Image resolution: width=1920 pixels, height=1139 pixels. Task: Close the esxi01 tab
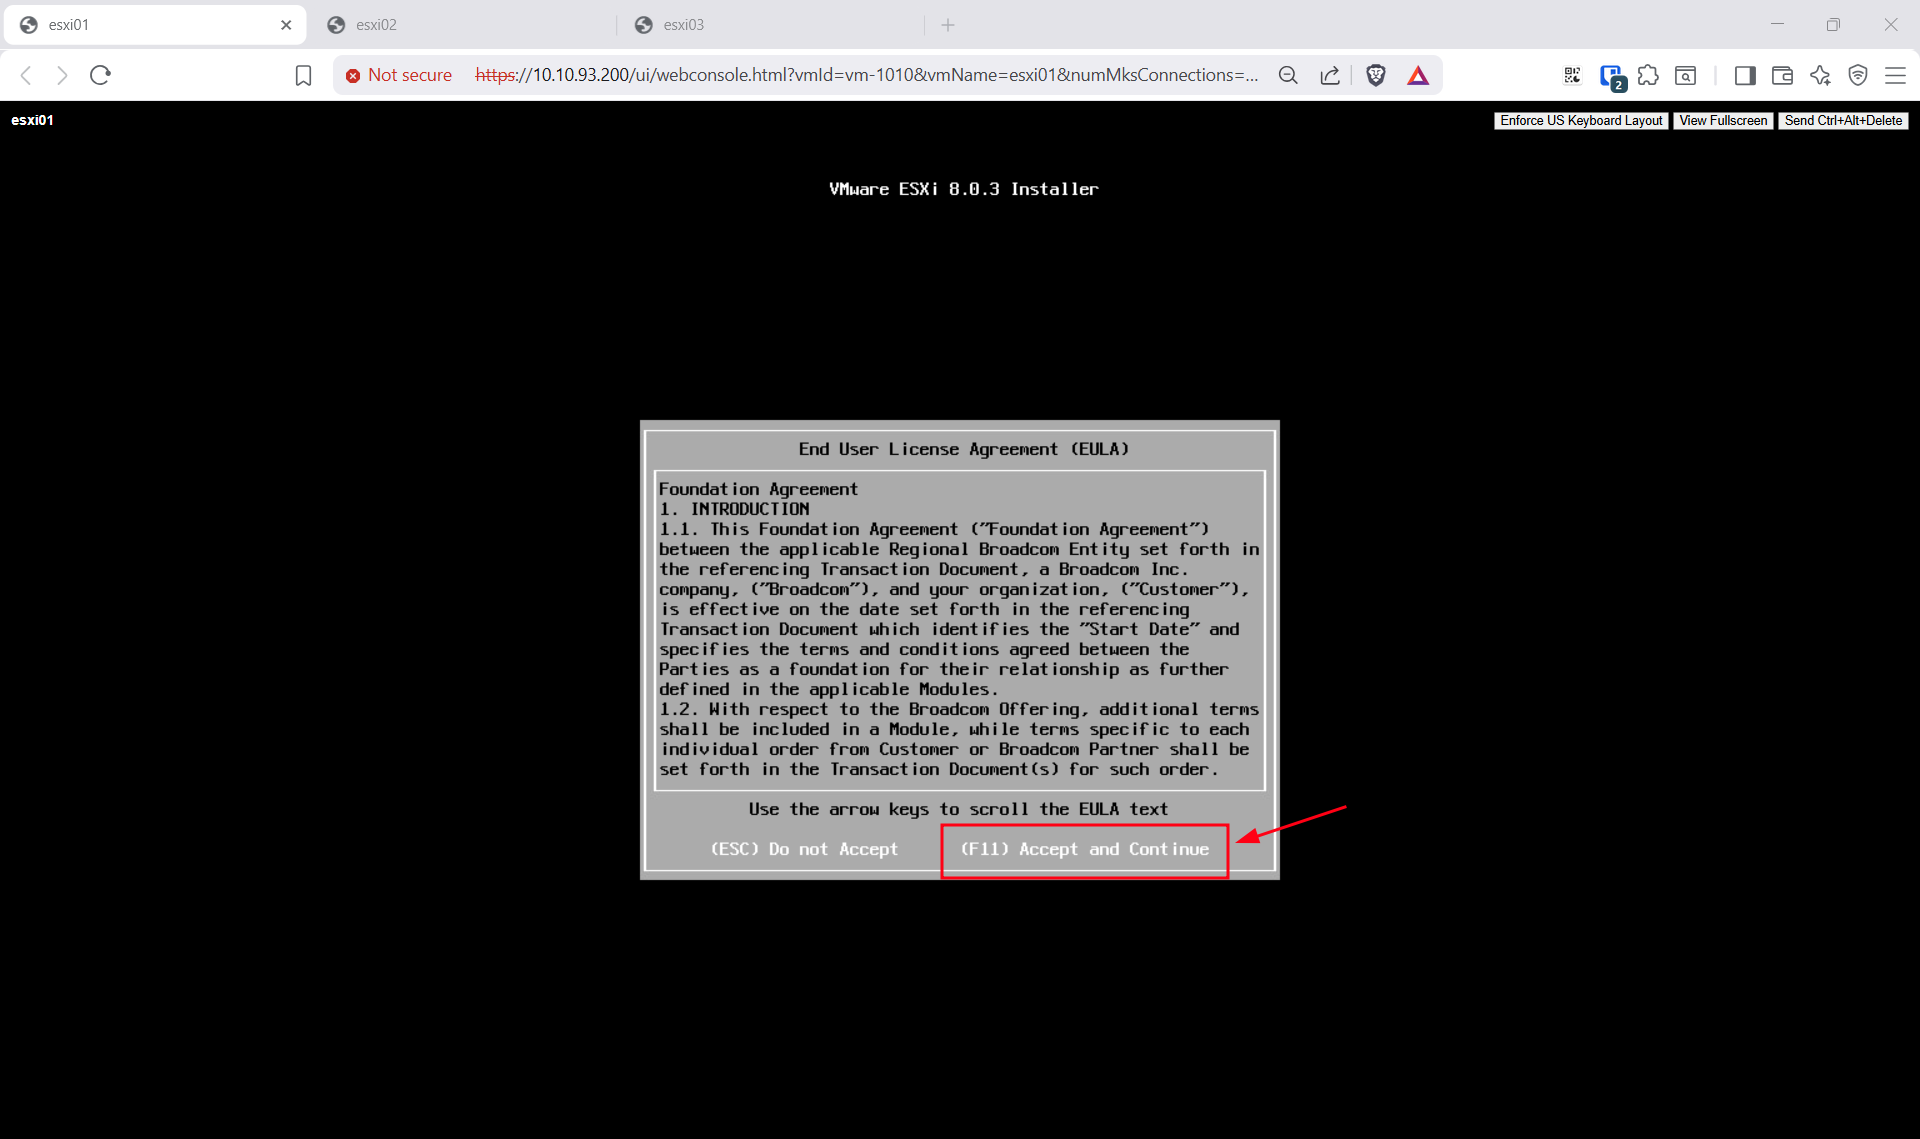286,25
